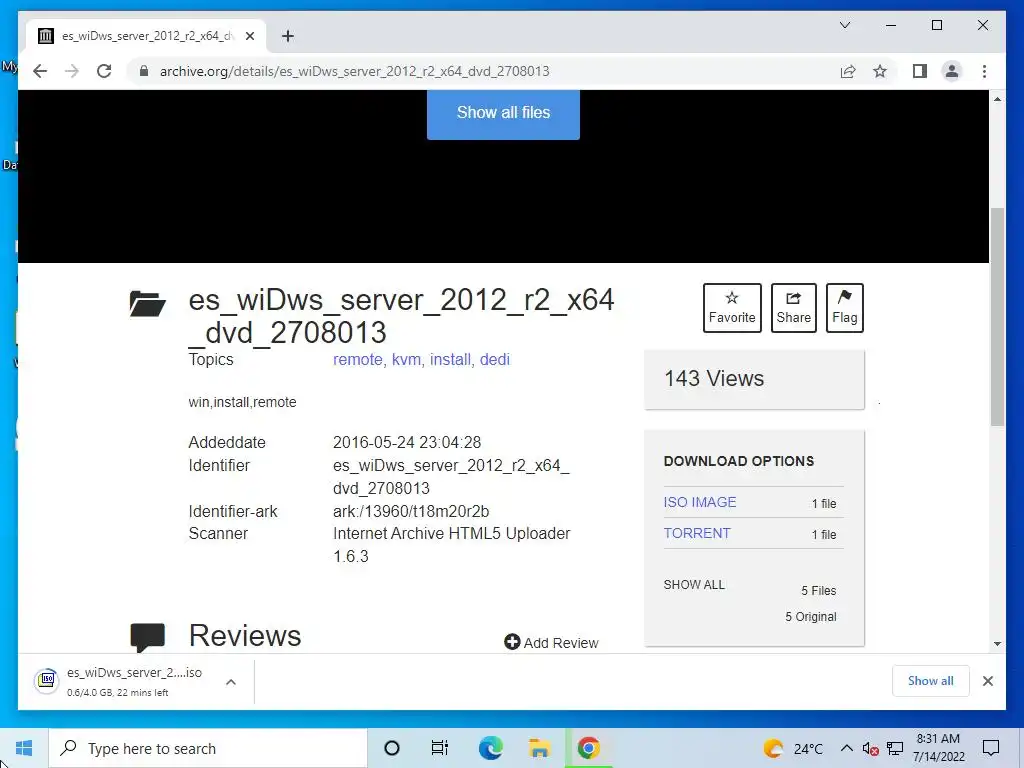Screen dimensions: 1024x768
Task: Expand download item options chevron
Action: 231,682
